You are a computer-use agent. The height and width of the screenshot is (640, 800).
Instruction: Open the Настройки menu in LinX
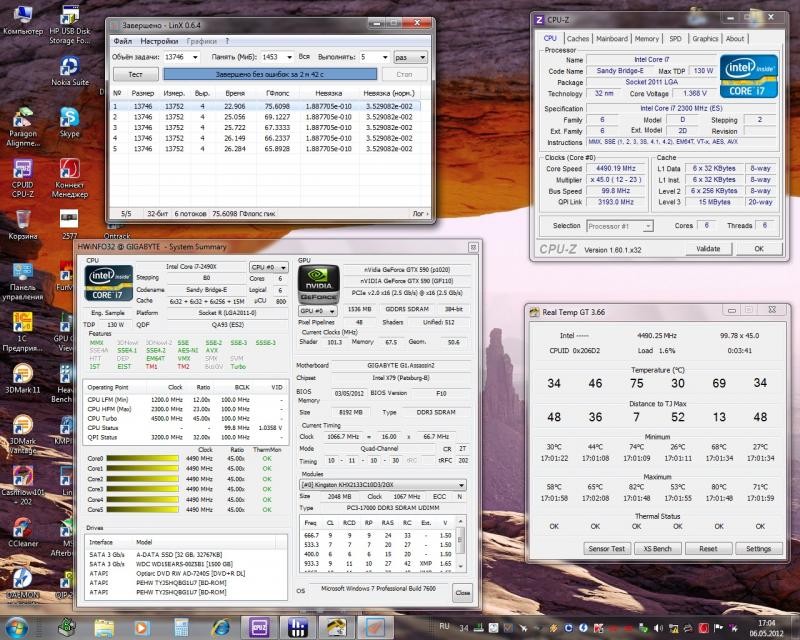tap(159, 41)
